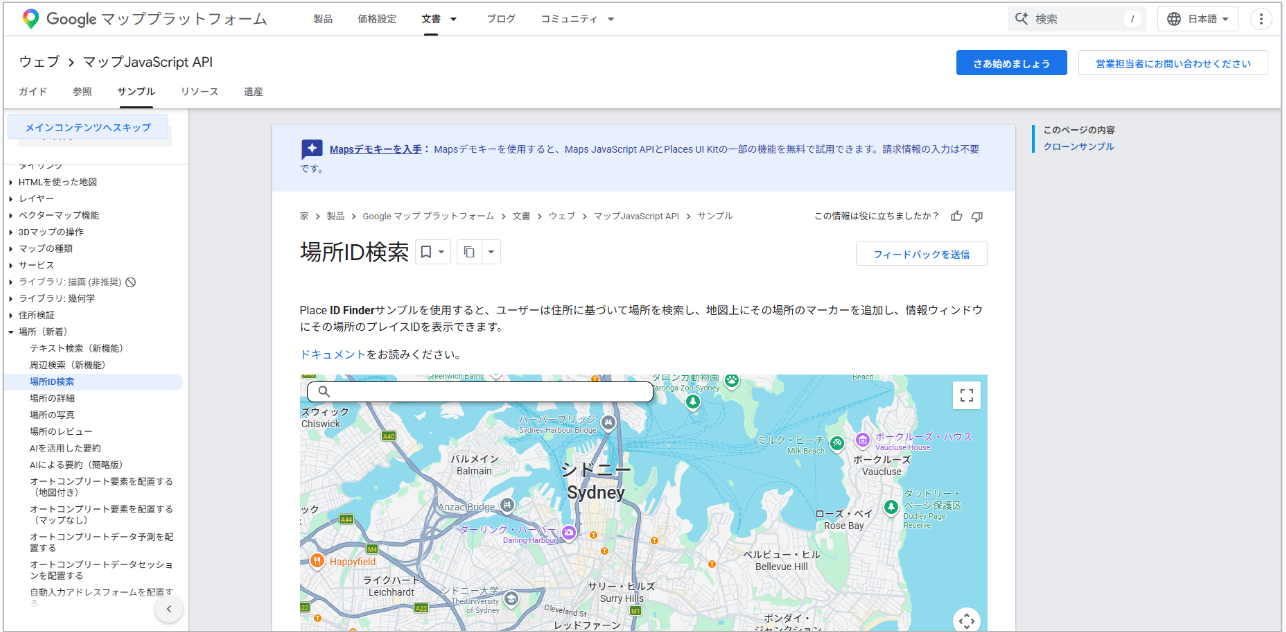Click the クローンサンプル link
1286x632 pixels.
coord(1078,147)
